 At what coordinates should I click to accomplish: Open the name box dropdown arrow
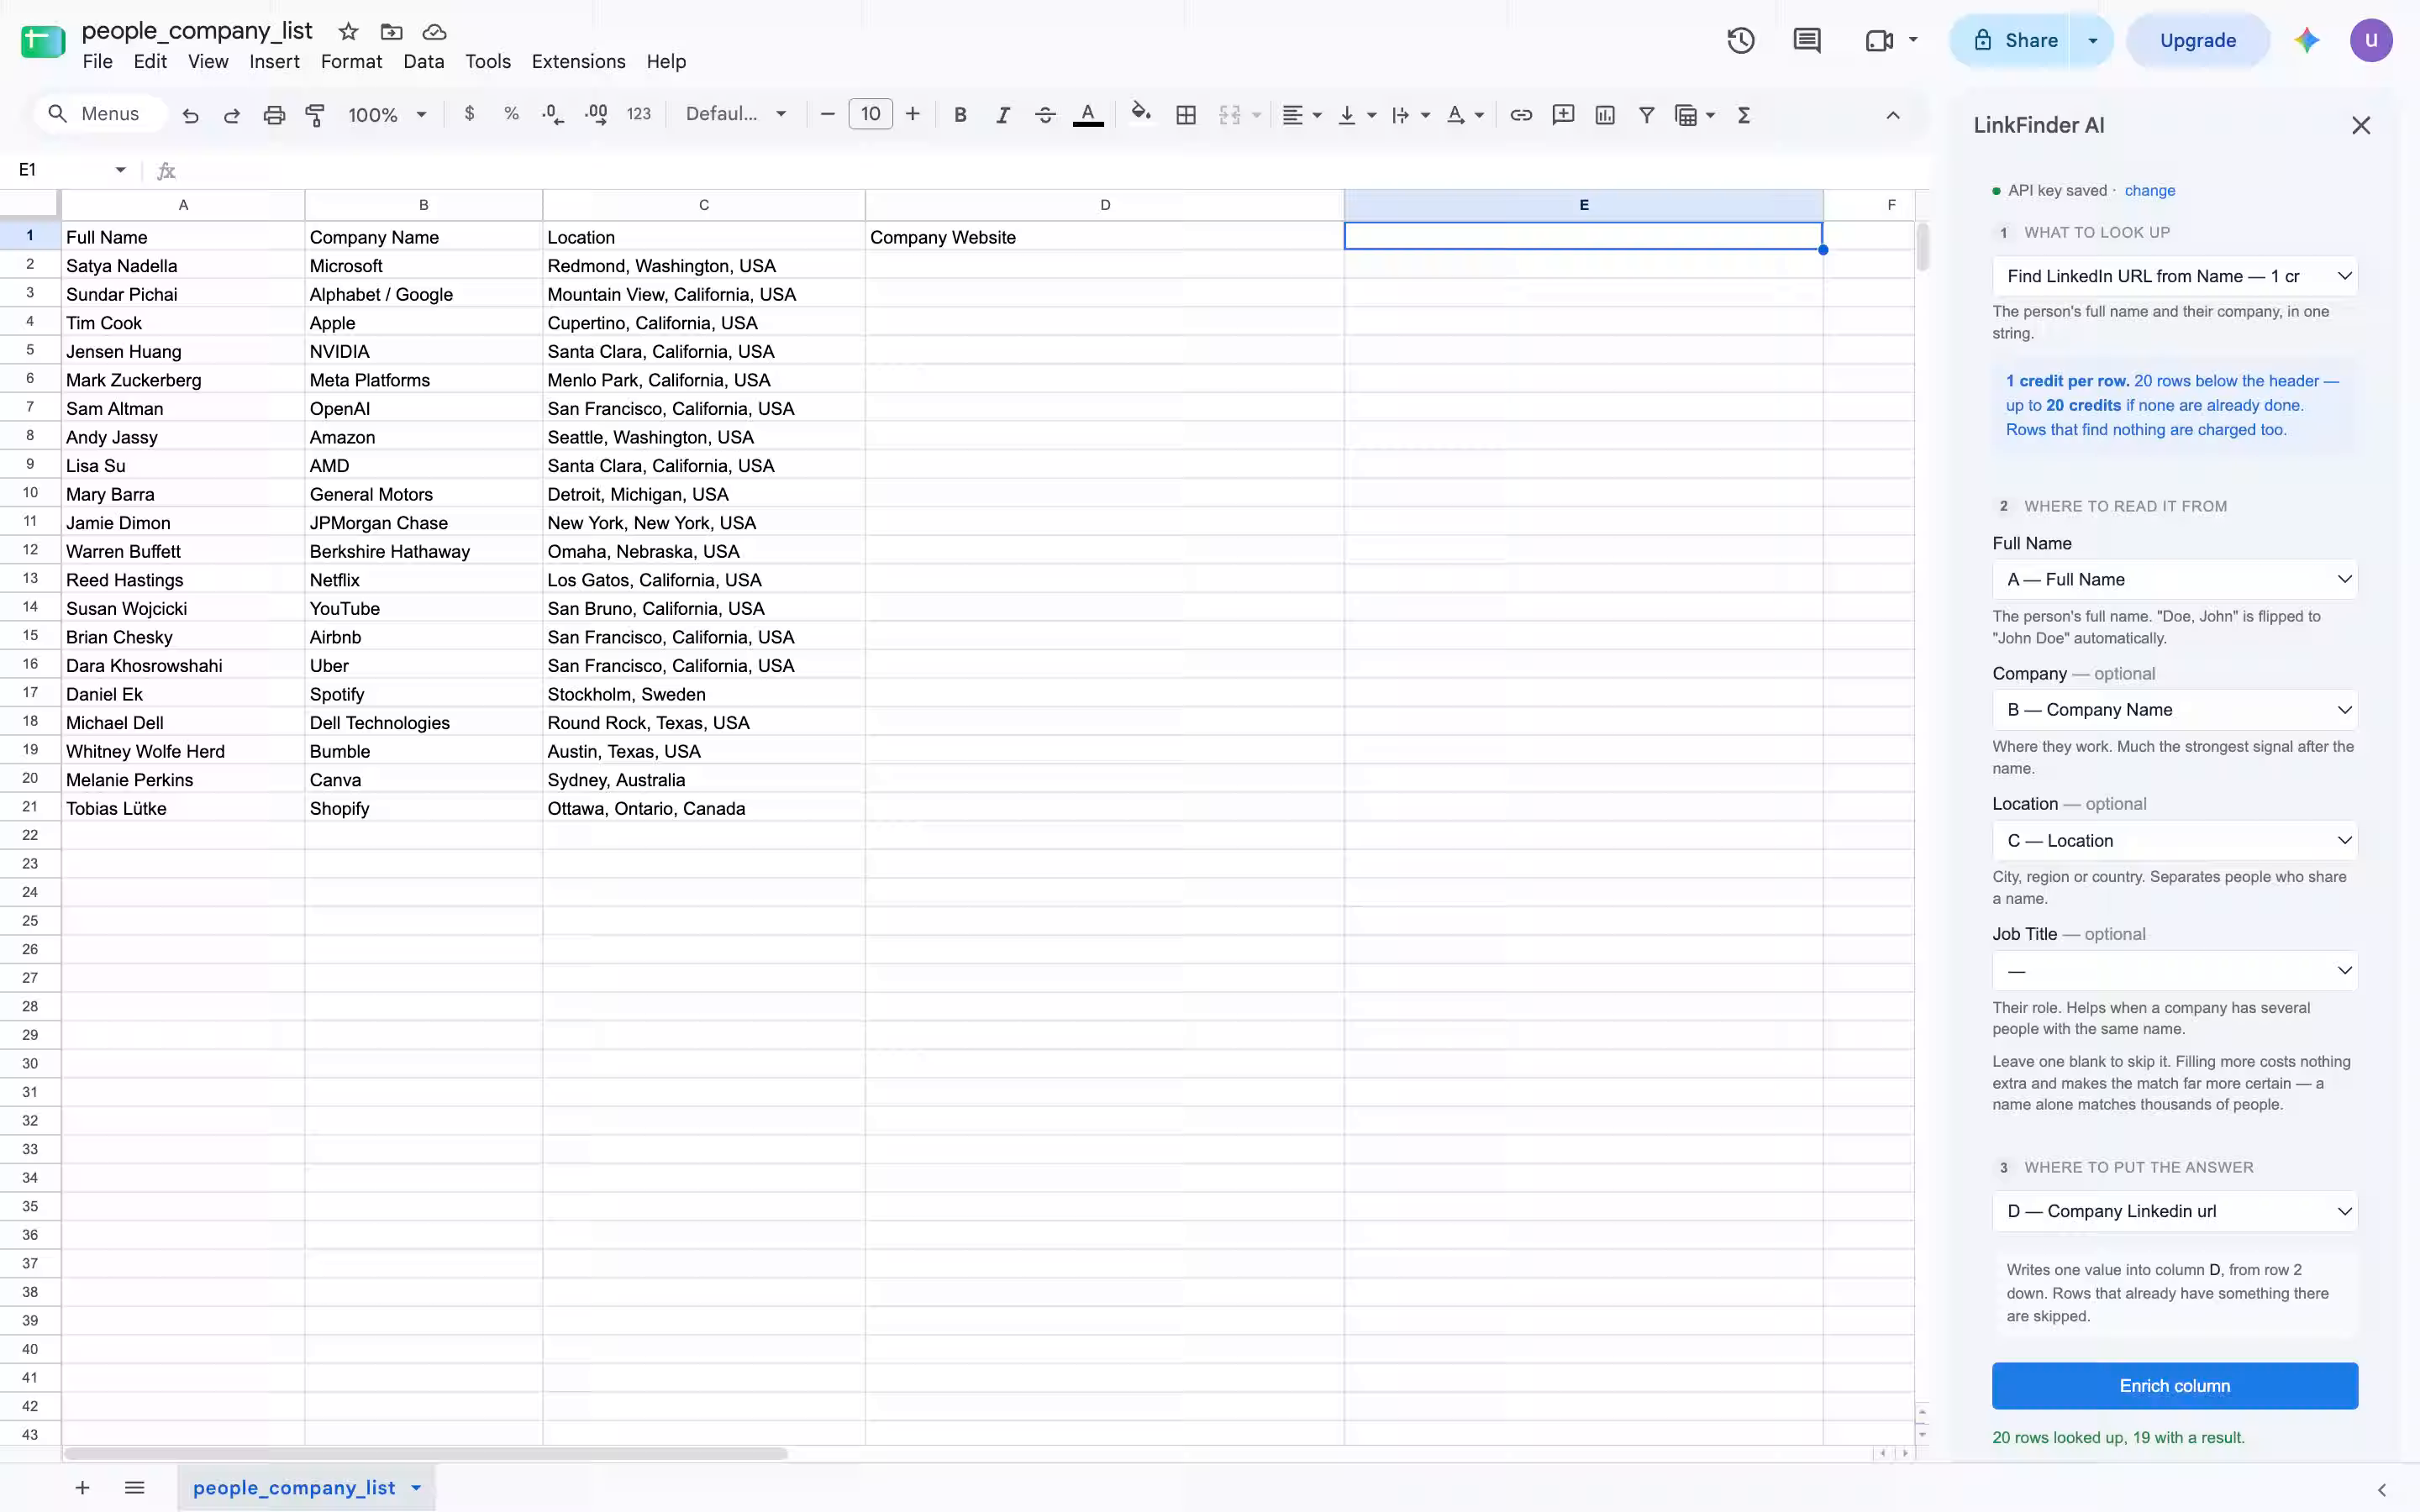click(x=120, y=170)
